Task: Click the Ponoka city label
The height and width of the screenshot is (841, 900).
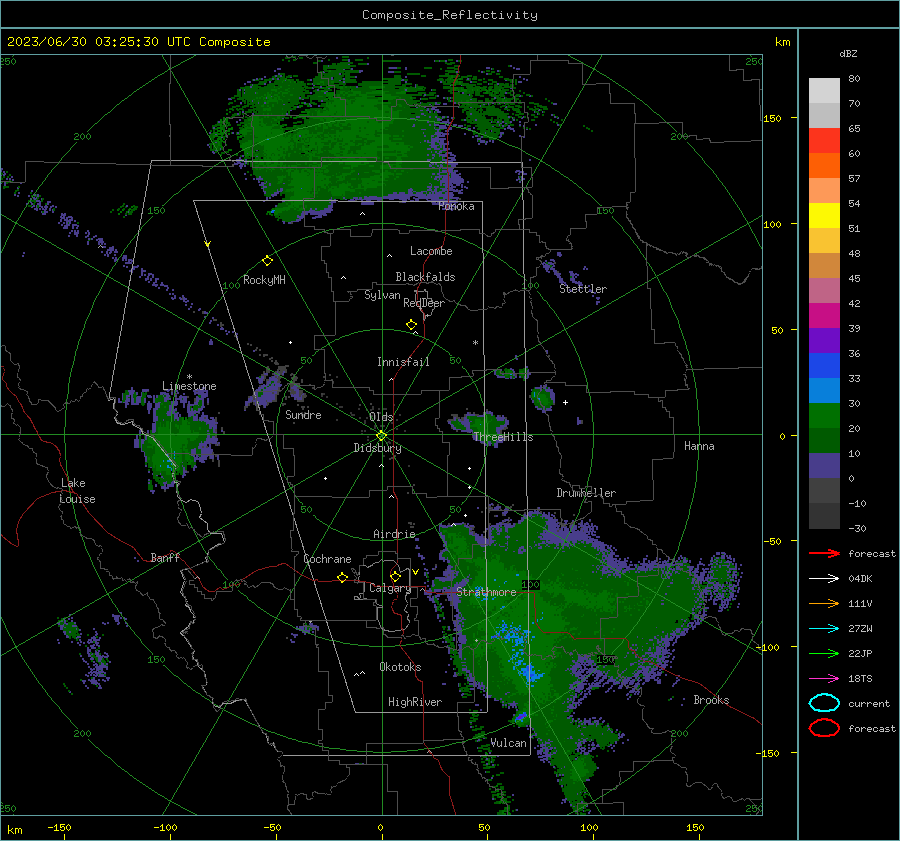Action: 456,206
